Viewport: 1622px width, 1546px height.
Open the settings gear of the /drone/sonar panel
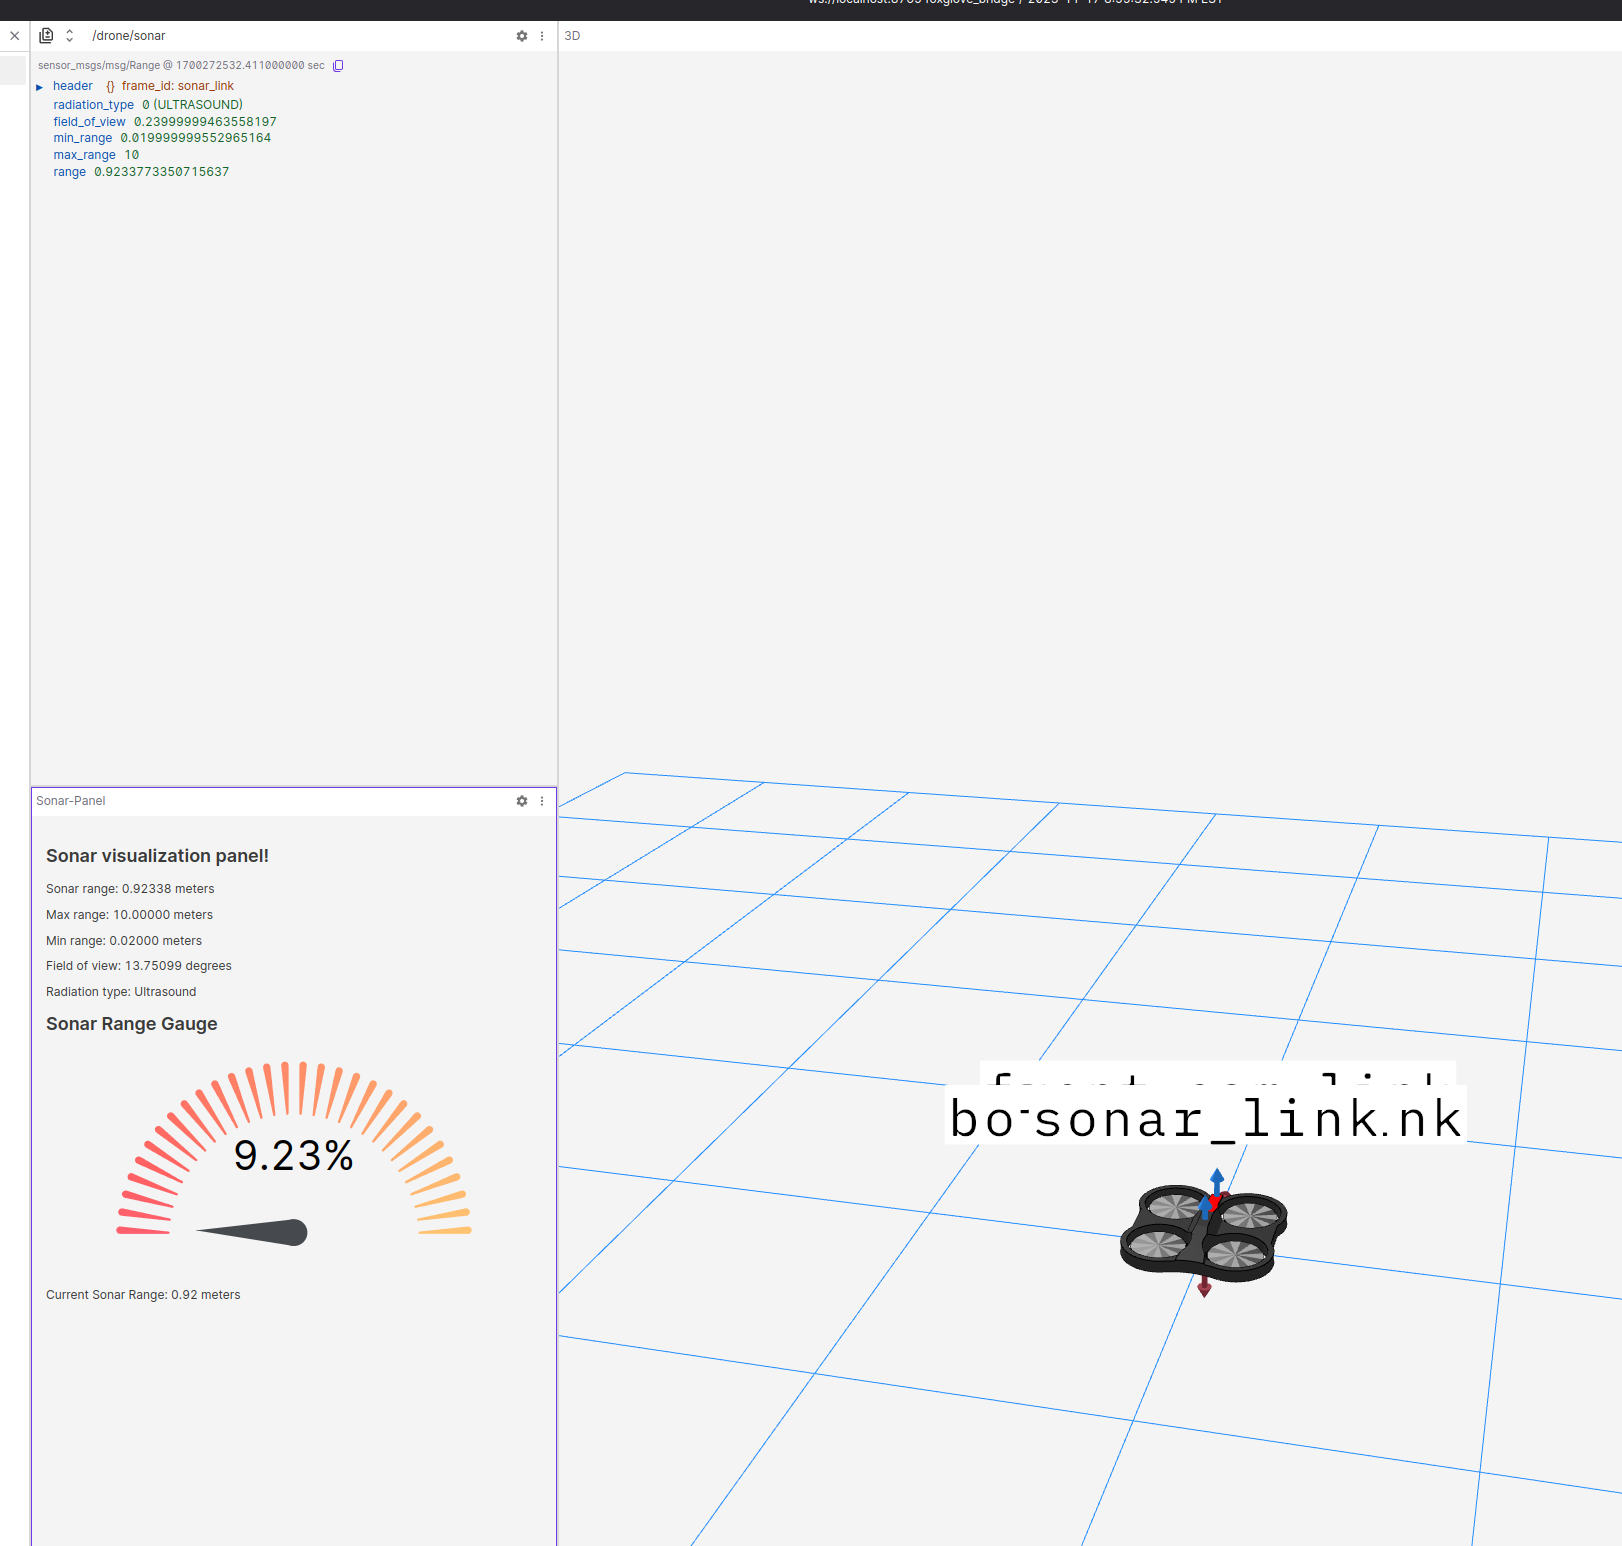tap(521, 35)
